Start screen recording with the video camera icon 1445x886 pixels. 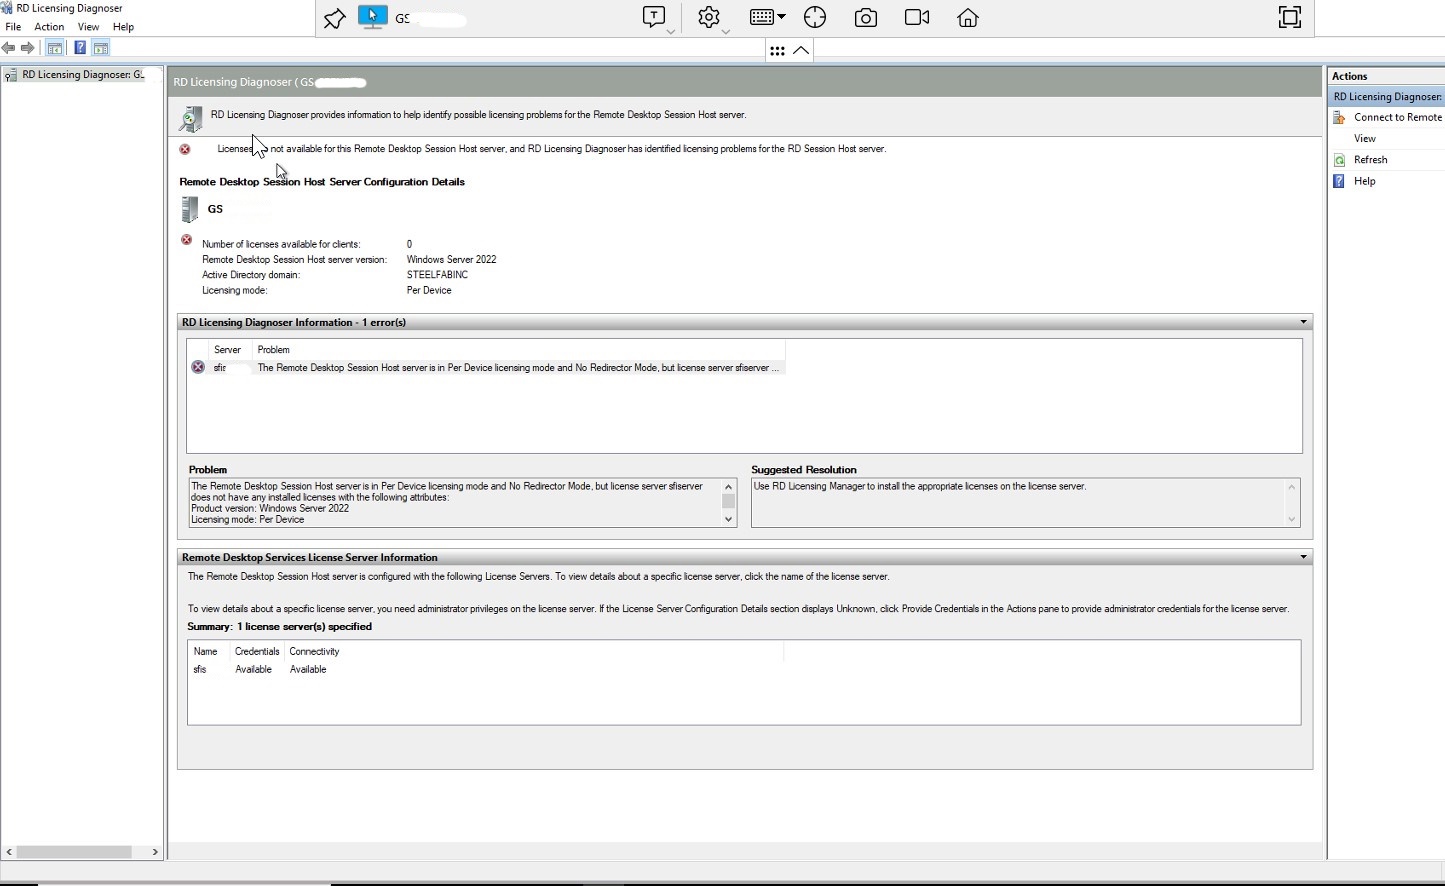pos(916,17)
